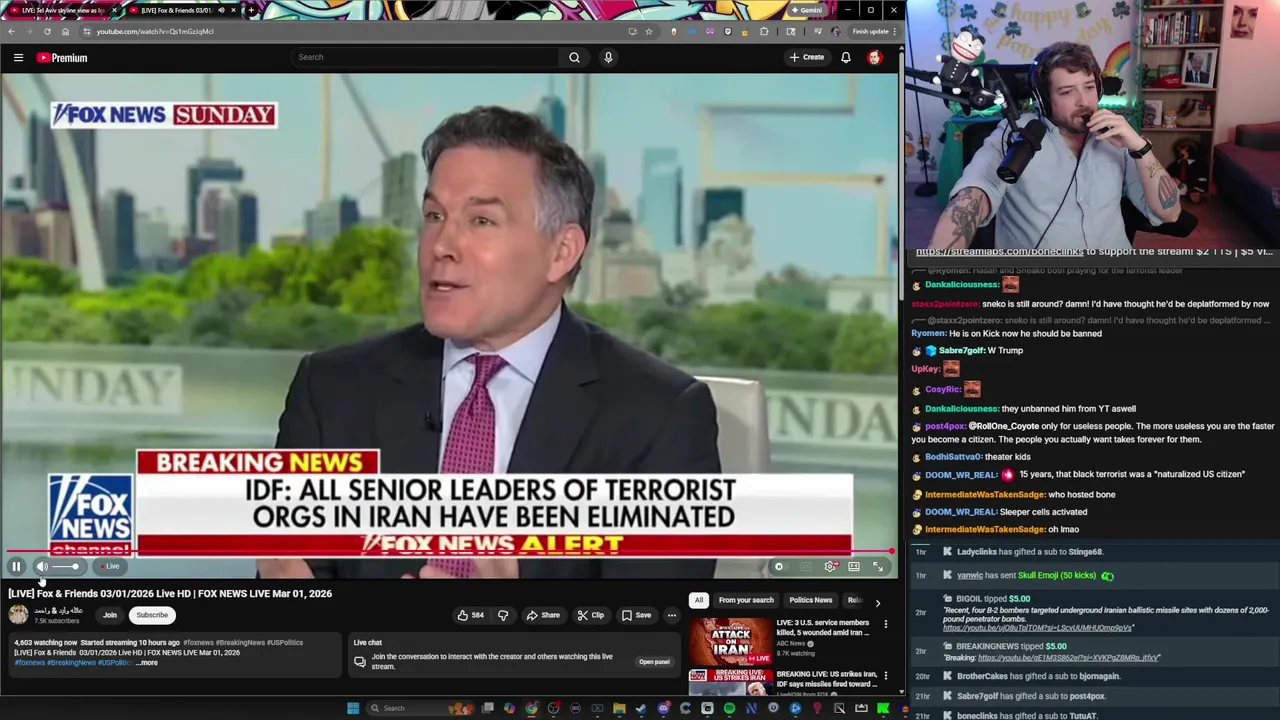
Task: Select Politics News filter chip
Action: pos(810,600)
